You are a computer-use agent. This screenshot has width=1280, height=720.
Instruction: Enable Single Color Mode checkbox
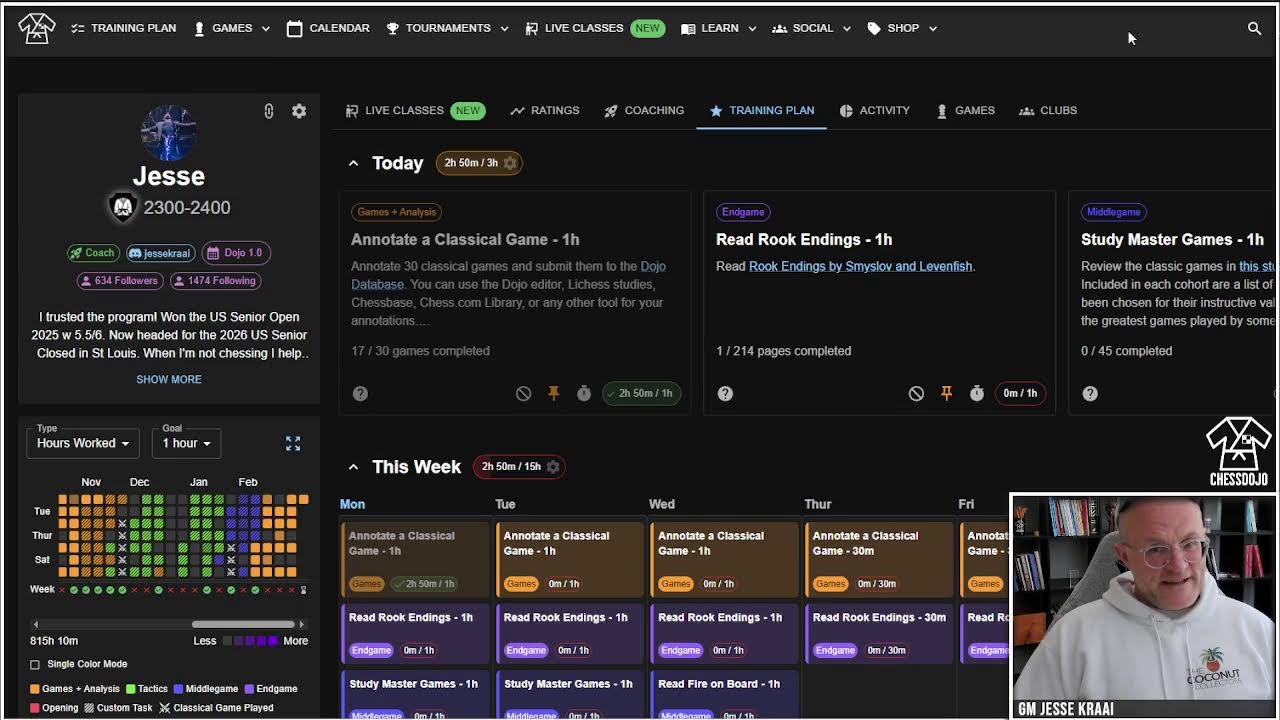click(x=35, y=664)
